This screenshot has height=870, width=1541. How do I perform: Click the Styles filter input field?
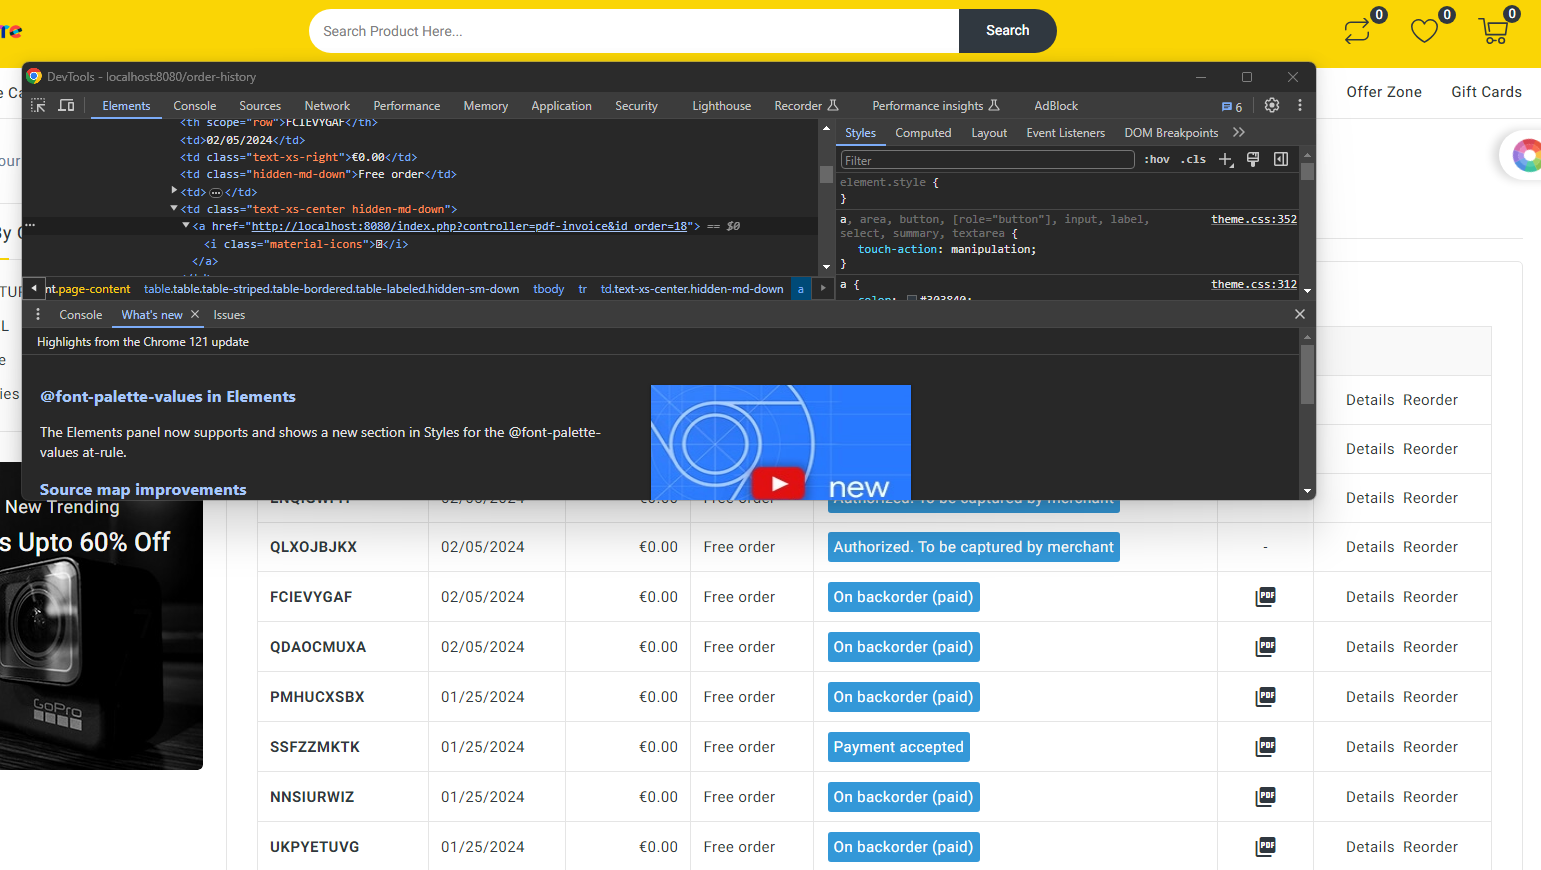point(986,160)
